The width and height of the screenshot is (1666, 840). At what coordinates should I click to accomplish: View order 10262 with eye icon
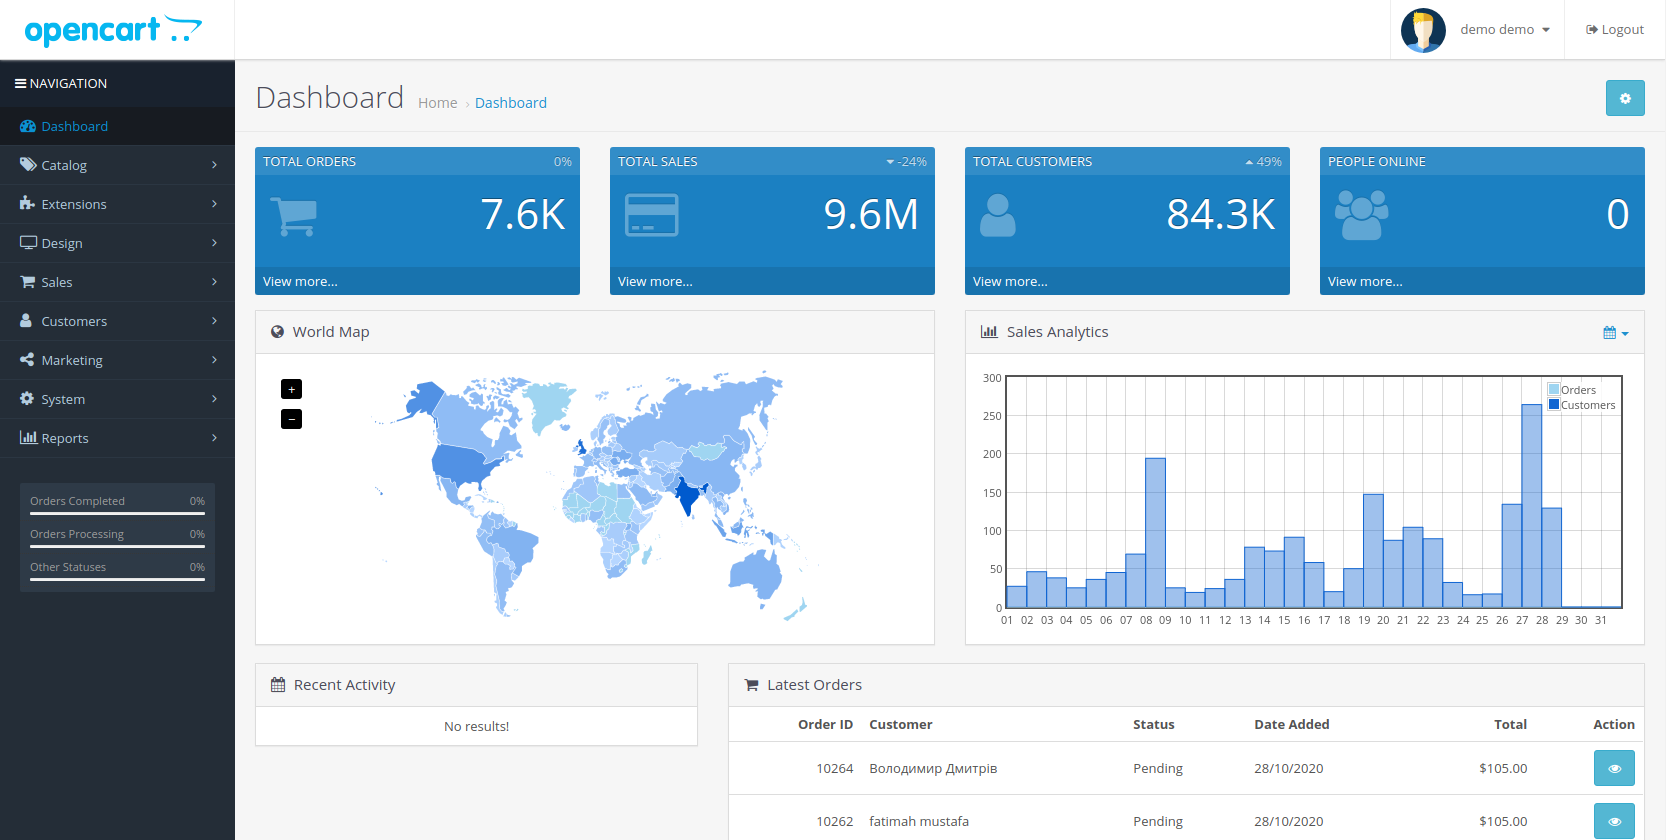[x=1613, y=821]
